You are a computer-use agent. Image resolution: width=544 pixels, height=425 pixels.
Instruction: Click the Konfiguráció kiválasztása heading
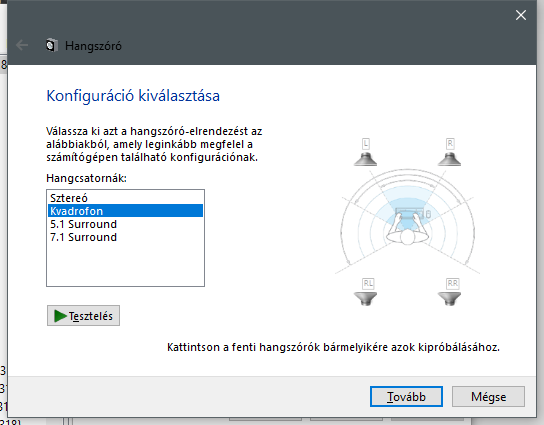pos(133,96)
